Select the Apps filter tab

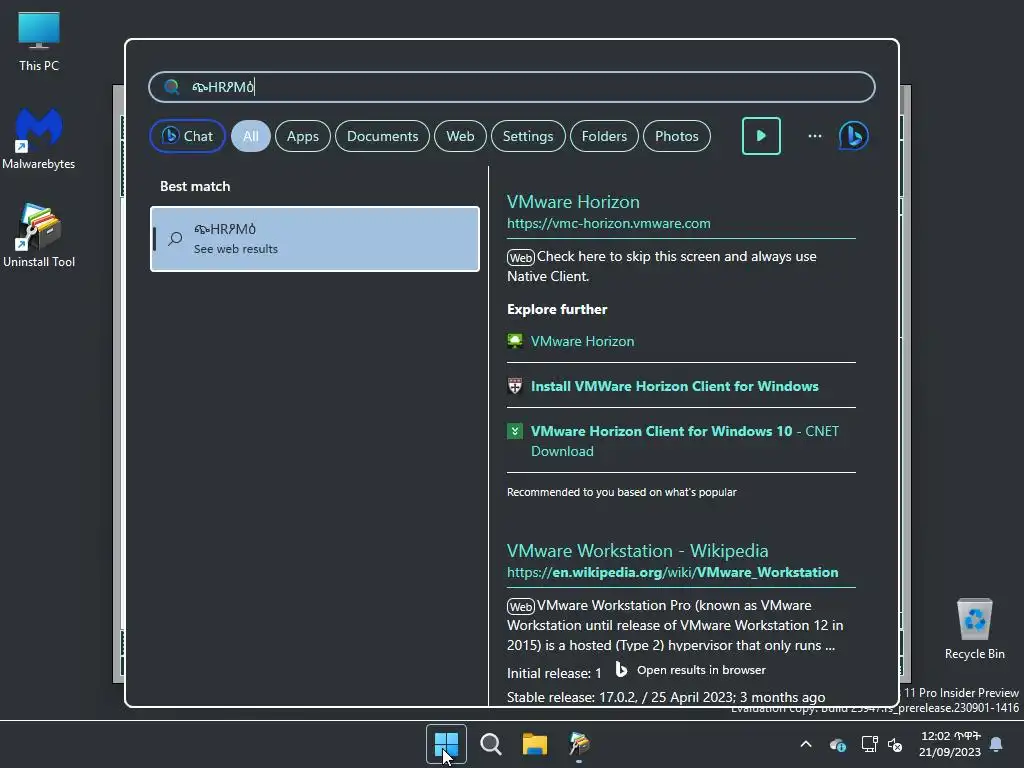pos(302,136)
